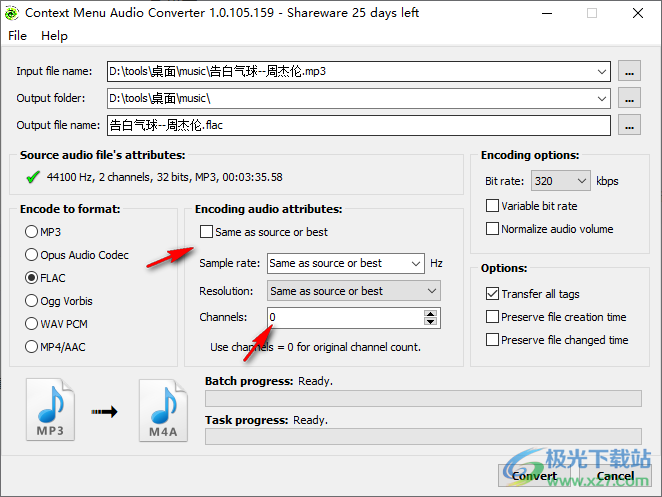Click the Output file name text field

(359, 125)
